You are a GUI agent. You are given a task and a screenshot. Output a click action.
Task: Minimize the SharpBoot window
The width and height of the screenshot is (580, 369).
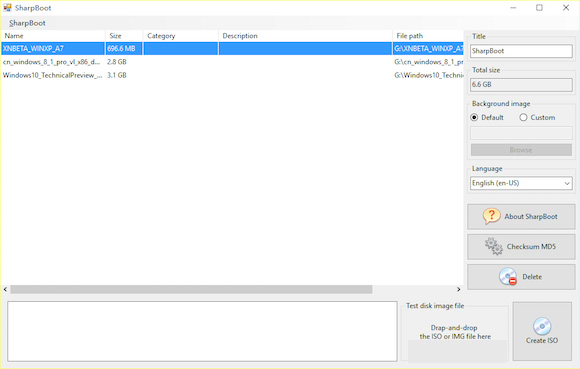click(x=513, y=7)
